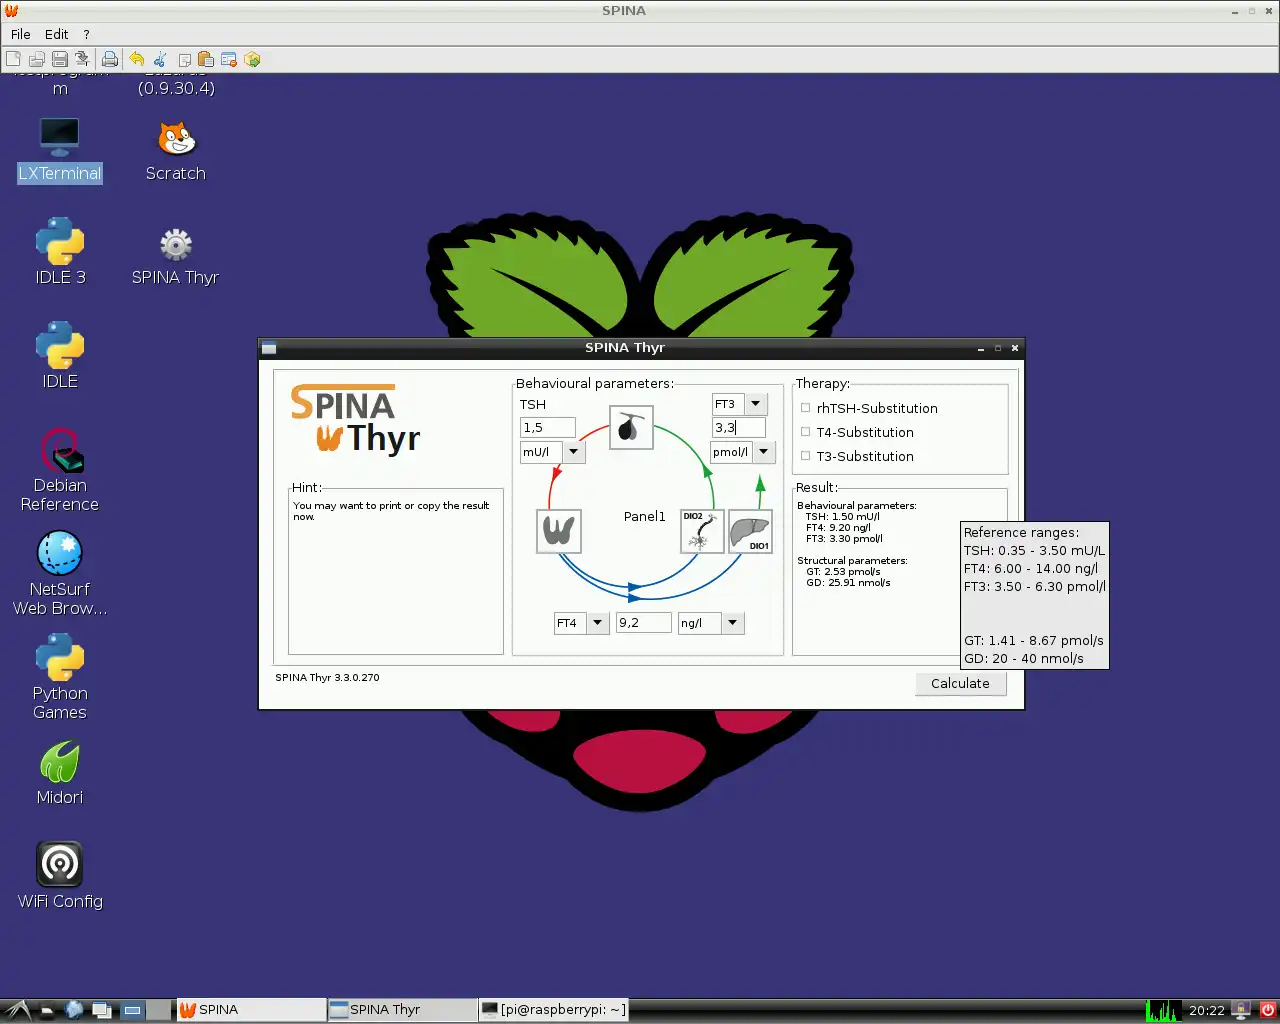Open the IDLE desktop icon
Screen dimensions: 1280x1024
[60, 356]
